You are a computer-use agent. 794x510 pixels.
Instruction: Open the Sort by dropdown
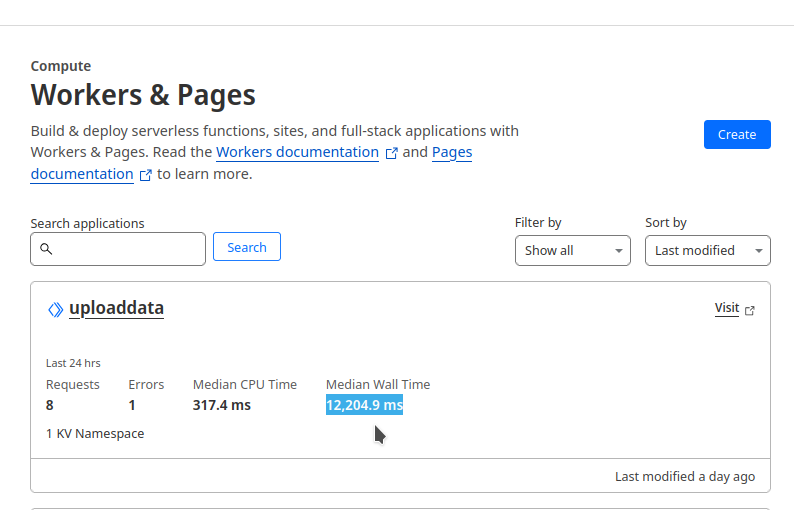click(x=707, y=250)
